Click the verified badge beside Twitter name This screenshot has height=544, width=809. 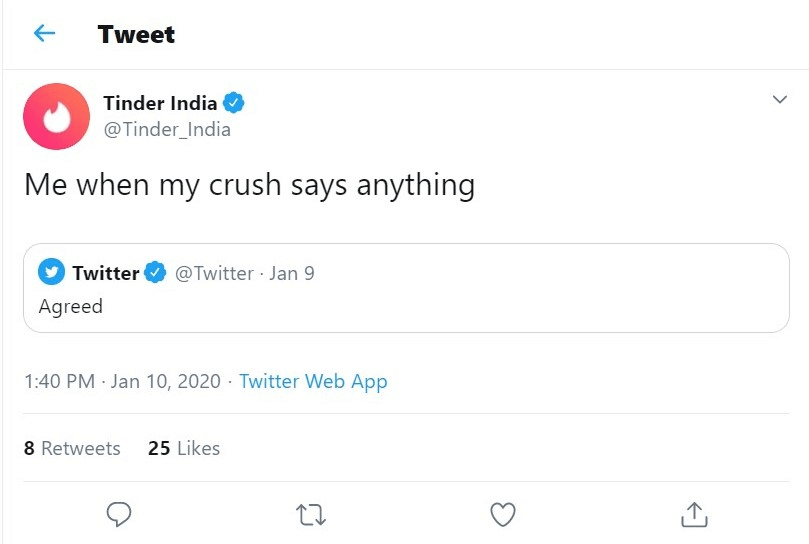(x=155, y=273)
